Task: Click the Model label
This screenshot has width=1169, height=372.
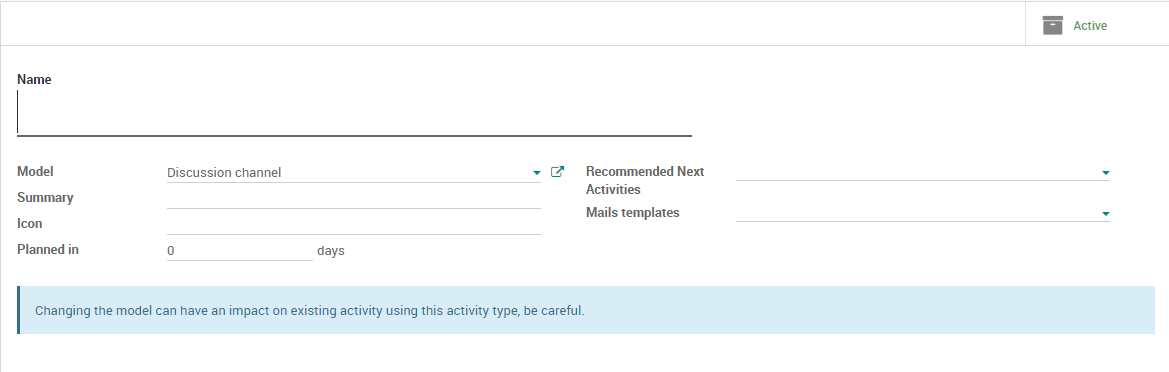Action: (35, 171)
